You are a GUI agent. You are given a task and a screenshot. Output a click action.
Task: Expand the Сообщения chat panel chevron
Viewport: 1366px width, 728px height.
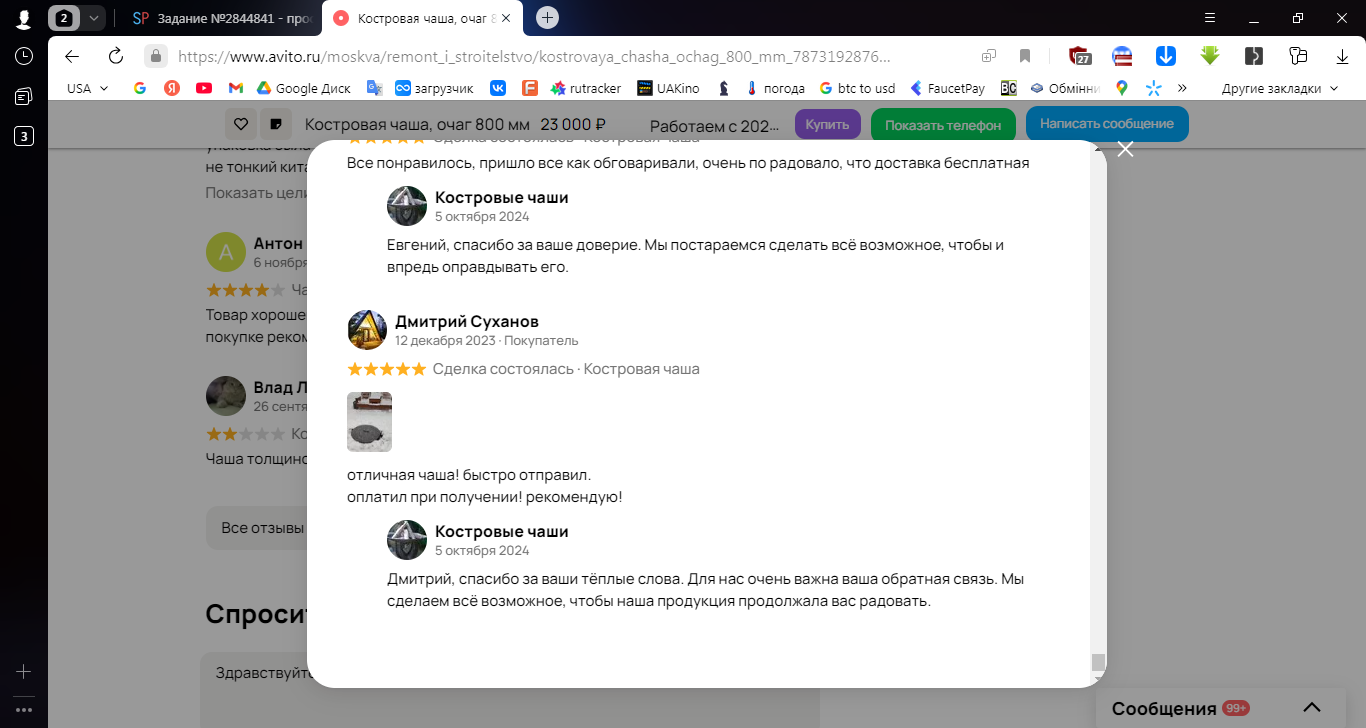pos(1313,707)
